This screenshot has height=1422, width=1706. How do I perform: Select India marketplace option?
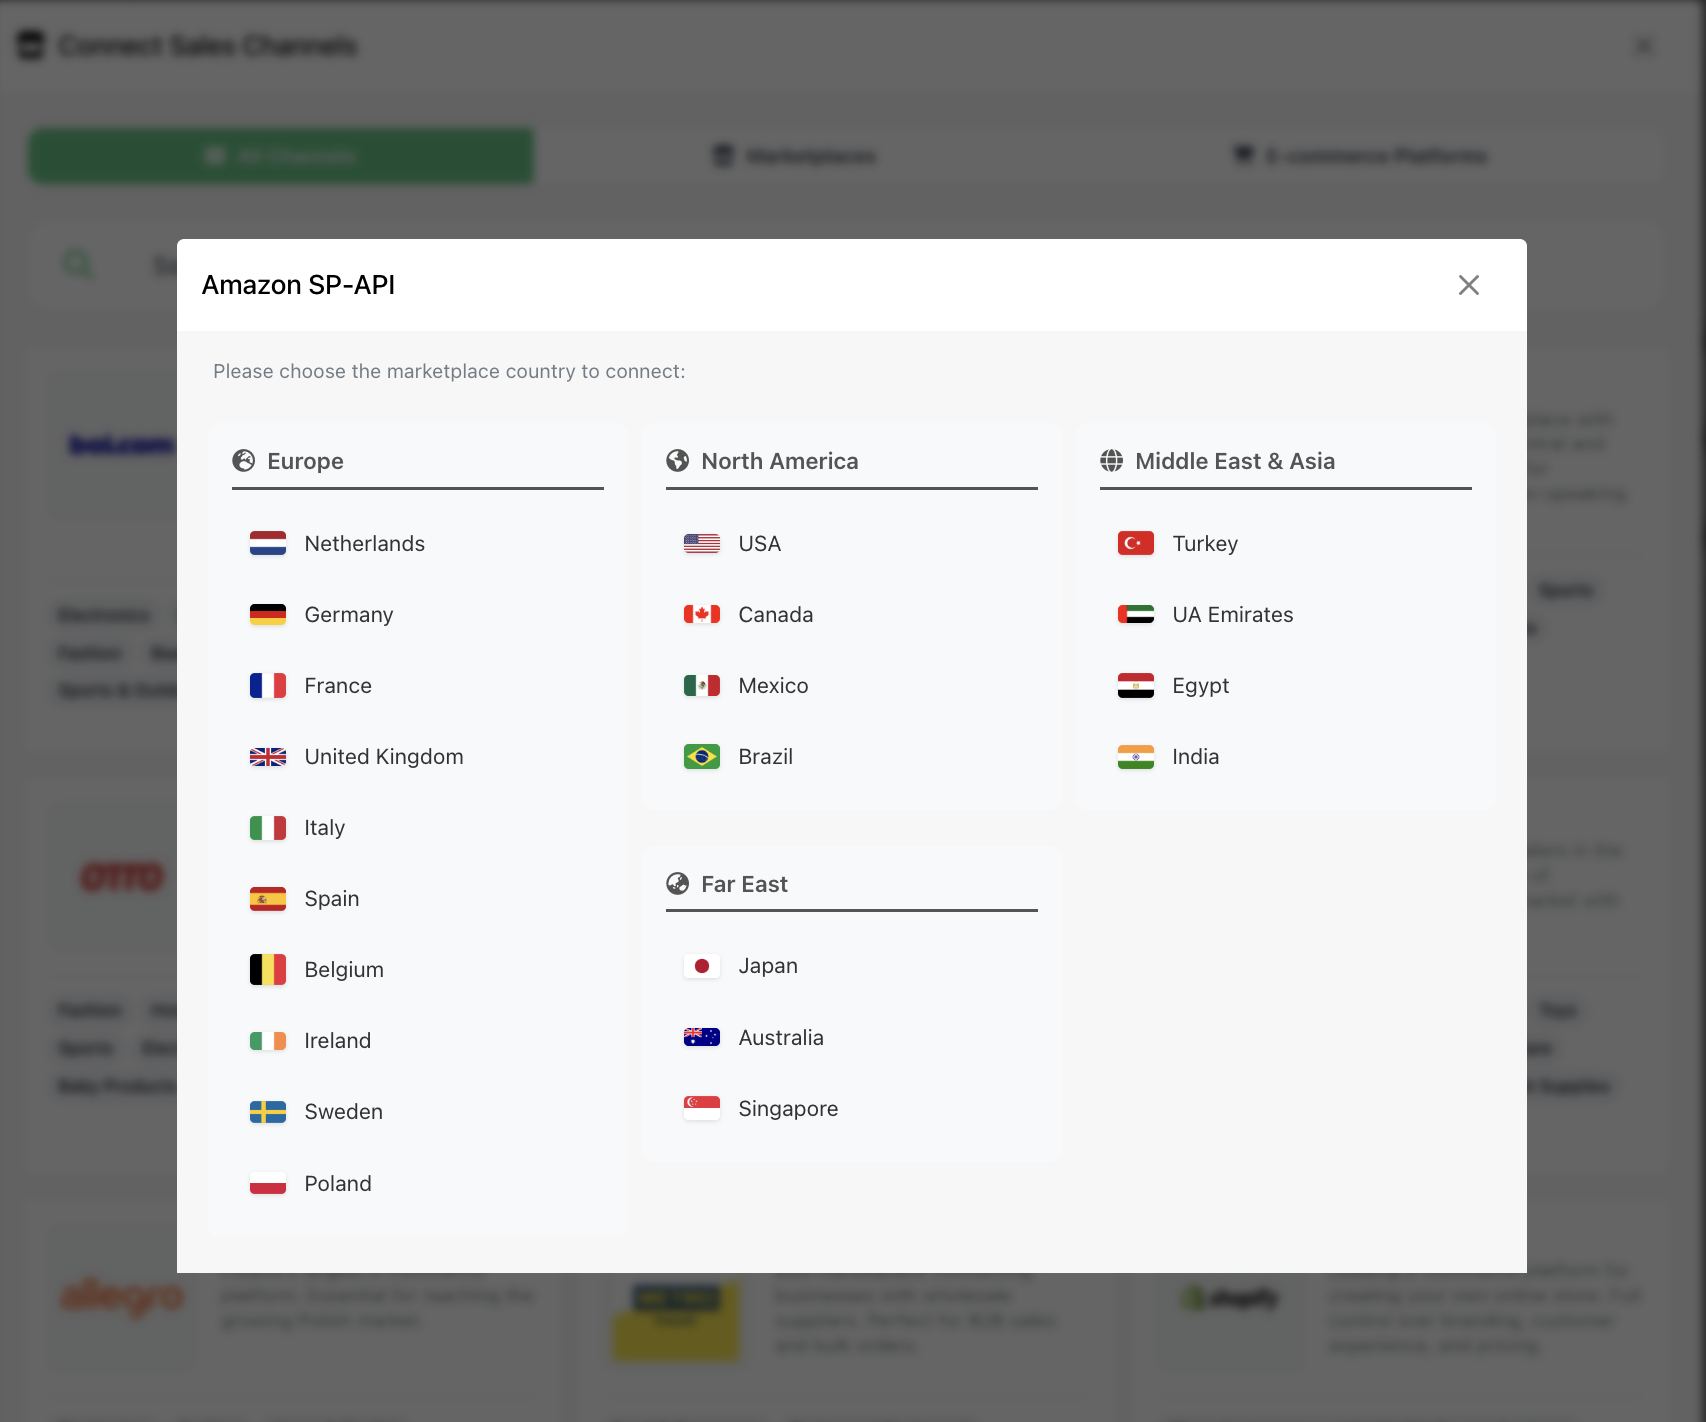point(1195,757)
